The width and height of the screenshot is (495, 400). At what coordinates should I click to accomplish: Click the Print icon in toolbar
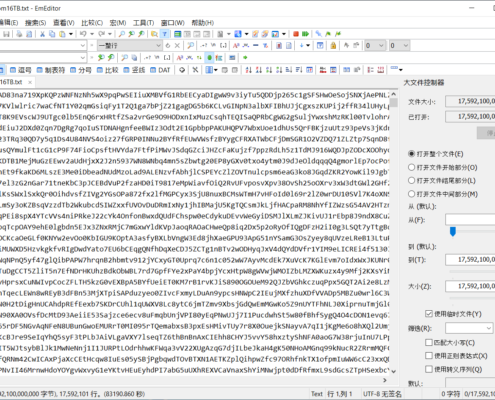click(x=19, y=34)
